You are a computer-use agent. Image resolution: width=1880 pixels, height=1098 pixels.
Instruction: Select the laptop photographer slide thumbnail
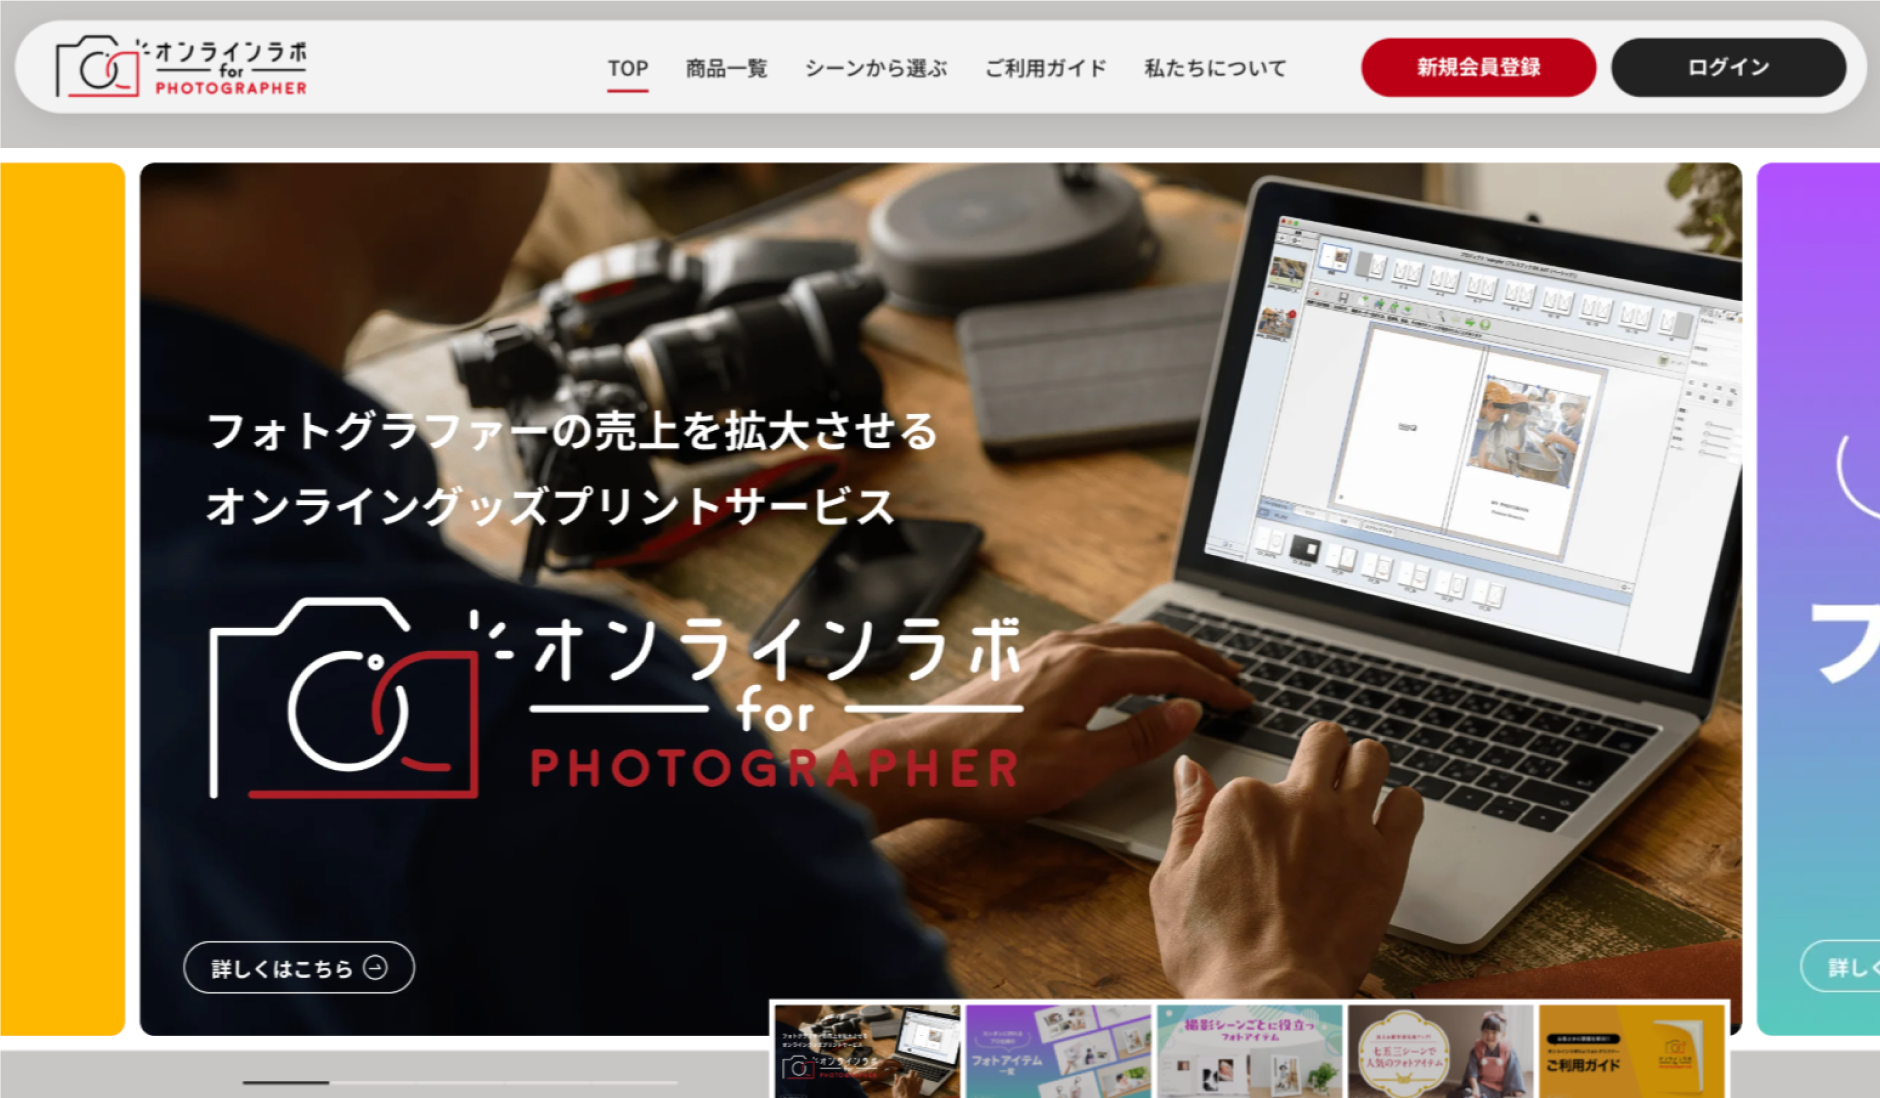tap(867, 1050)
